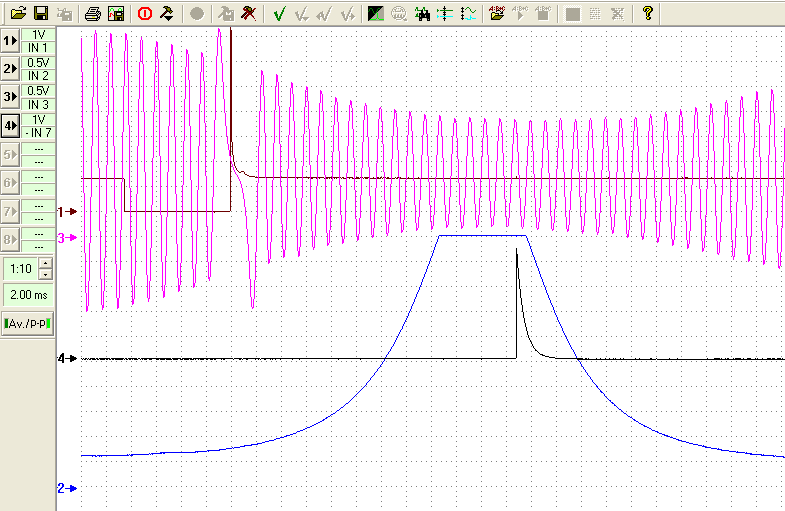Toggle channel 1 button
Image resolution: width=785 pixels, height=511 pixels.
pos(10,41)
